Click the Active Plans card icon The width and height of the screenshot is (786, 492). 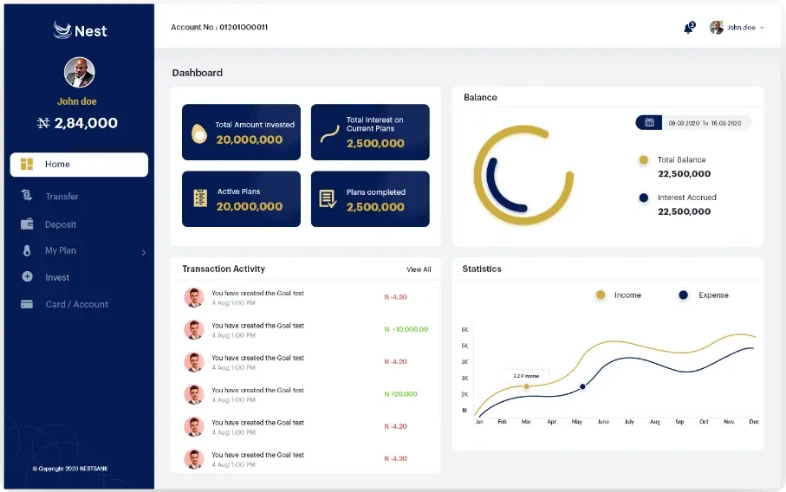tap(200, 198)
